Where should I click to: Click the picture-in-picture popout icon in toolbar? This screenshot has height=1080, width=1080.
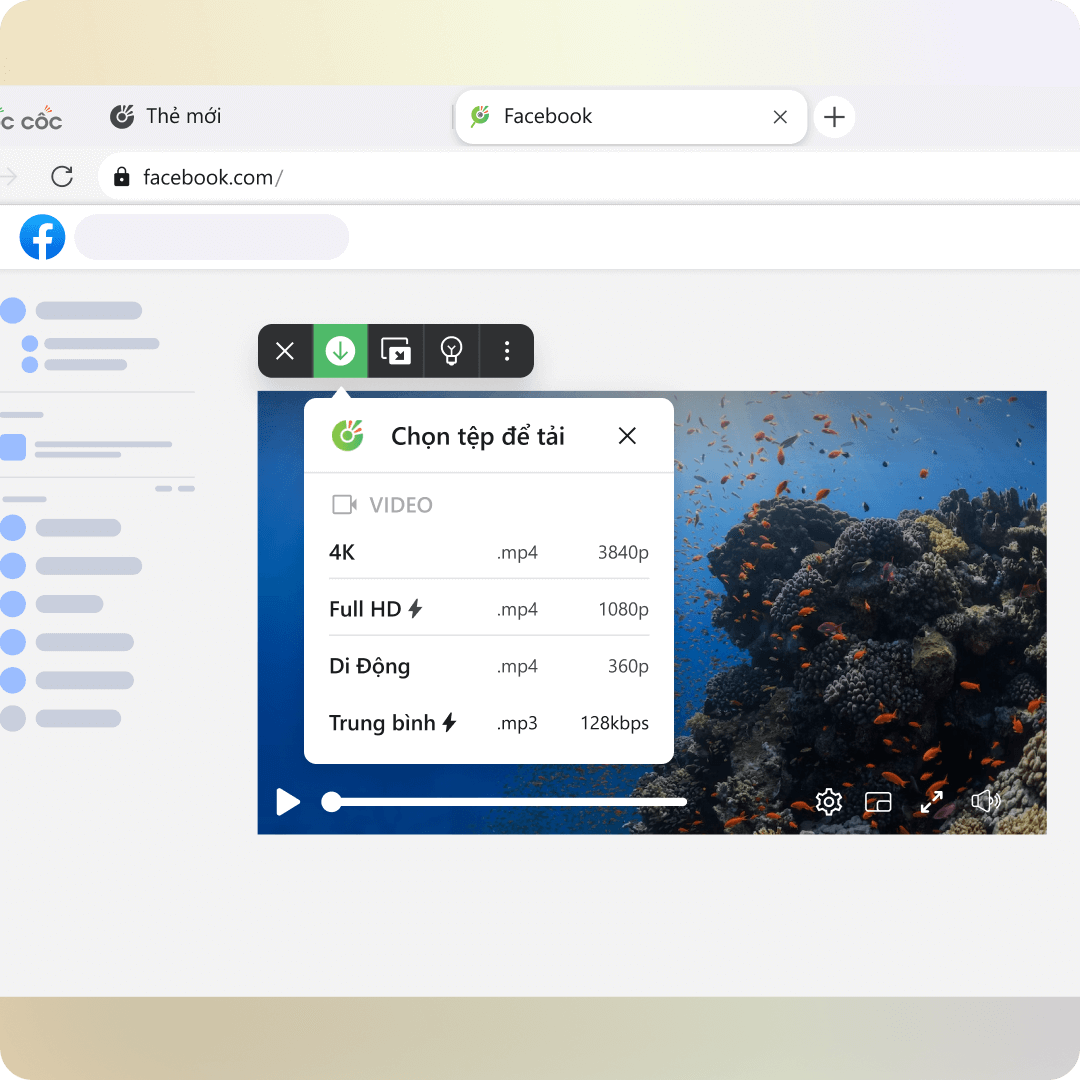[396, 351]
